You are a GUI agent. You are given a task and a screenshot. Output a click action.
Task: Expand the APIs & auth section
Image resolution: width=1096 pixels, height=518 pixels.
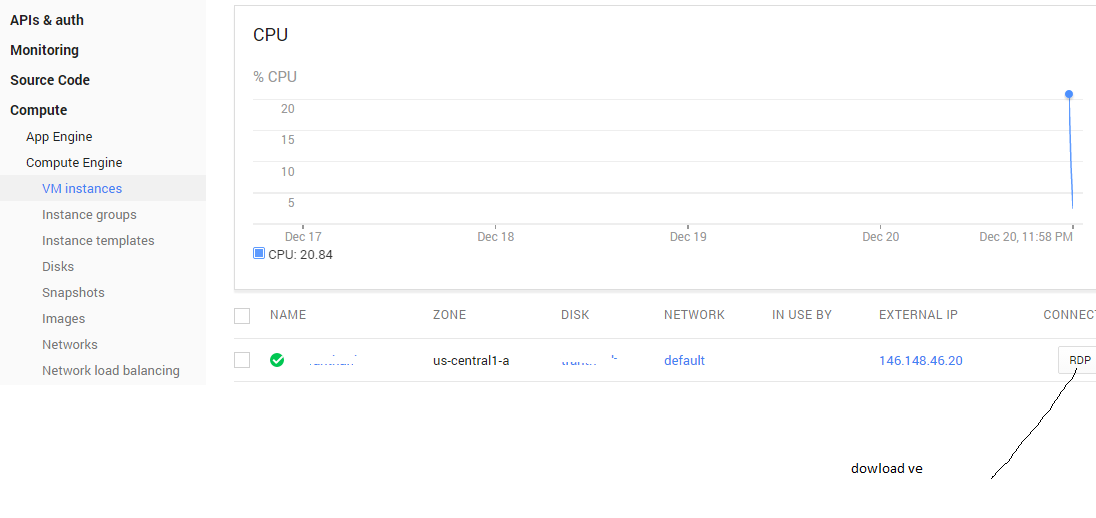47,20
